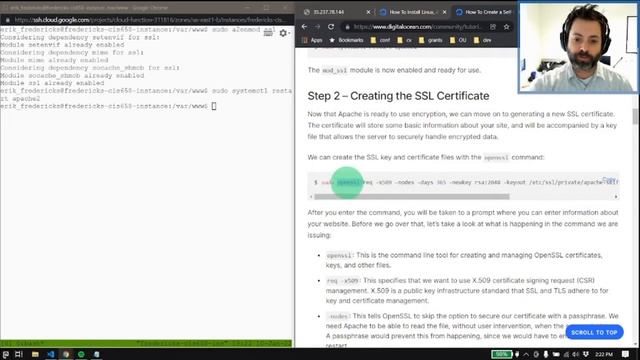
Task: Click the Chrome taskbar icon
Action: [x=66, y=354]
